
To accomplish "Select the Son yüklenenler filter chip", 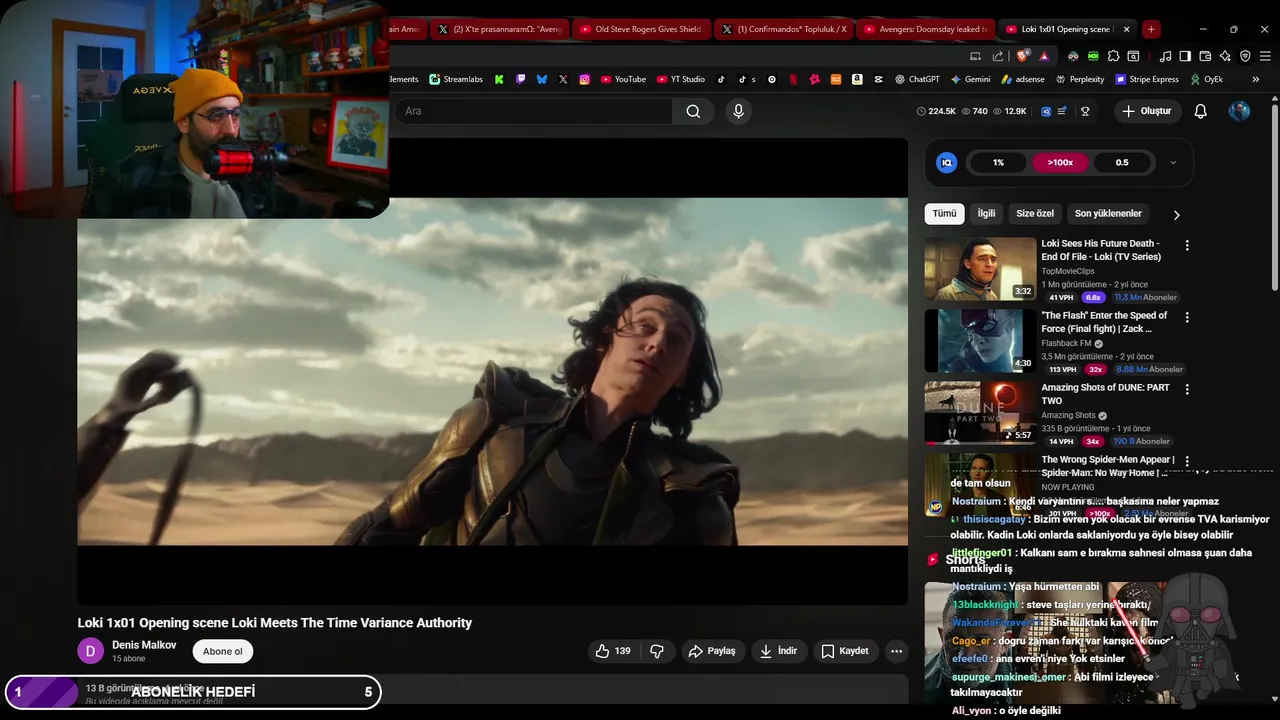I will (1108, 214).
